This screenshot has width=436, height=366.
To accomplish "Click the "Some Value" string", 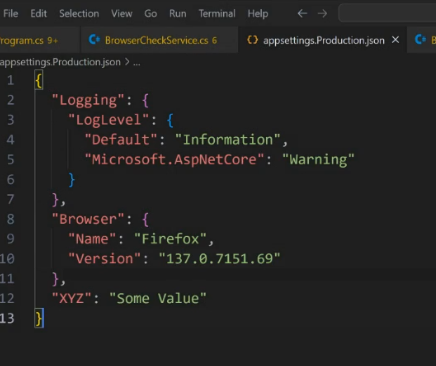I will click(x=158, y=298).
